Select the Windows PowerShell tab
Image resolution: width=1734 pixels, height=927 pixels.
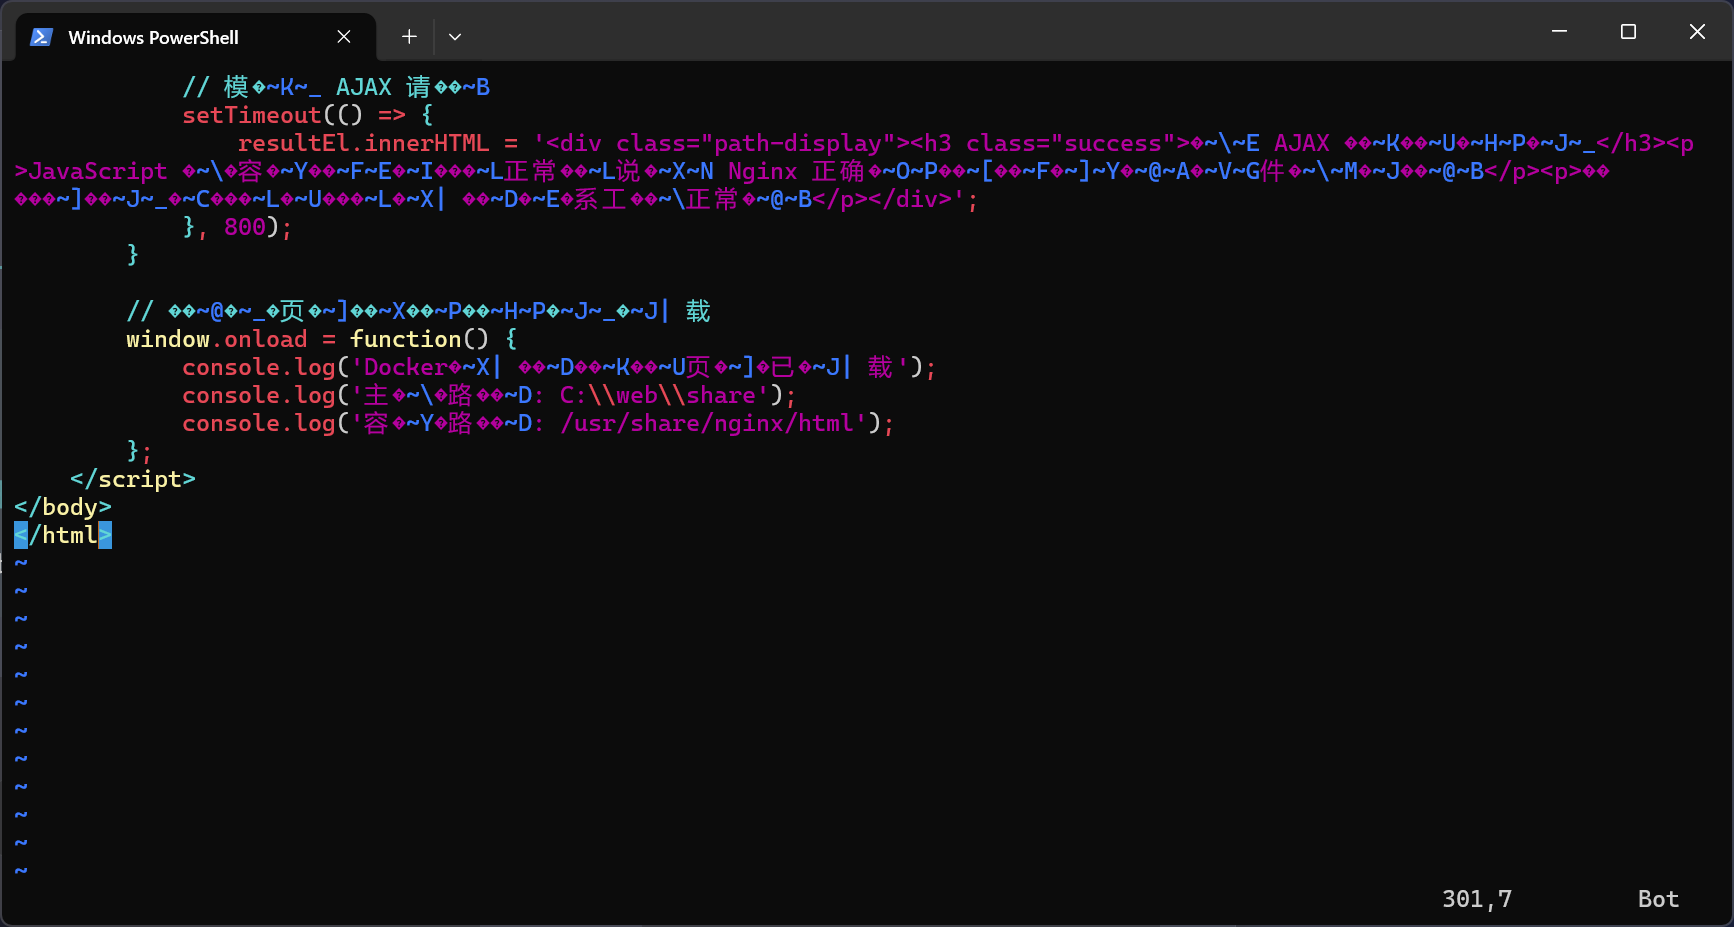point(196,37)
